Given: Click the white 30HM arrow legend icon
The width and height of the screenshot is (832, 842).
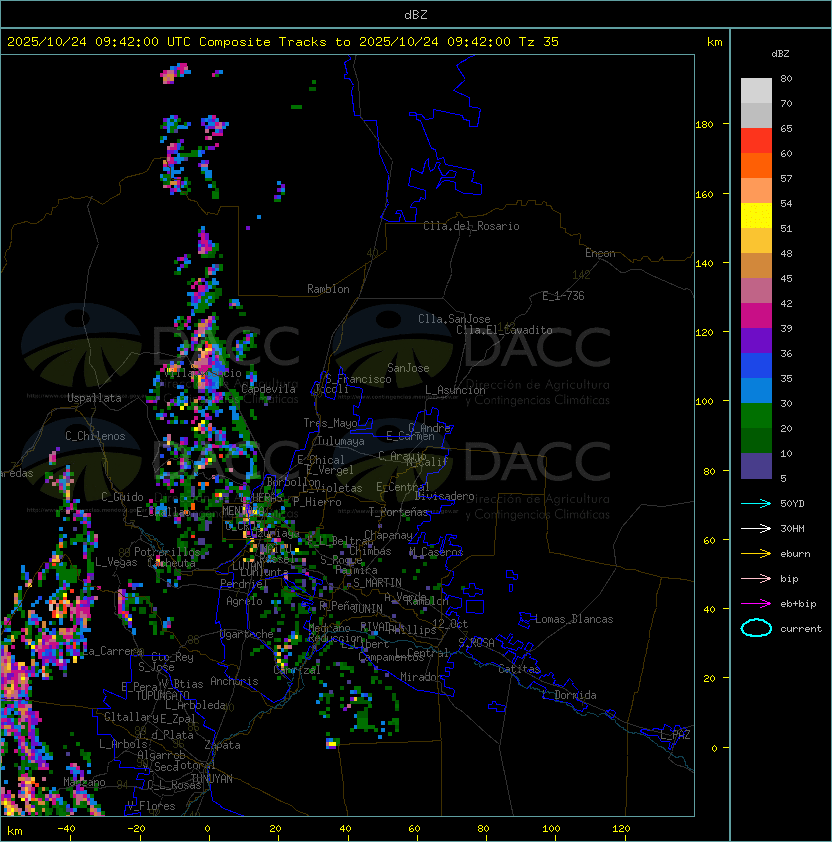Looking at the screenshot, I should 756,528.
